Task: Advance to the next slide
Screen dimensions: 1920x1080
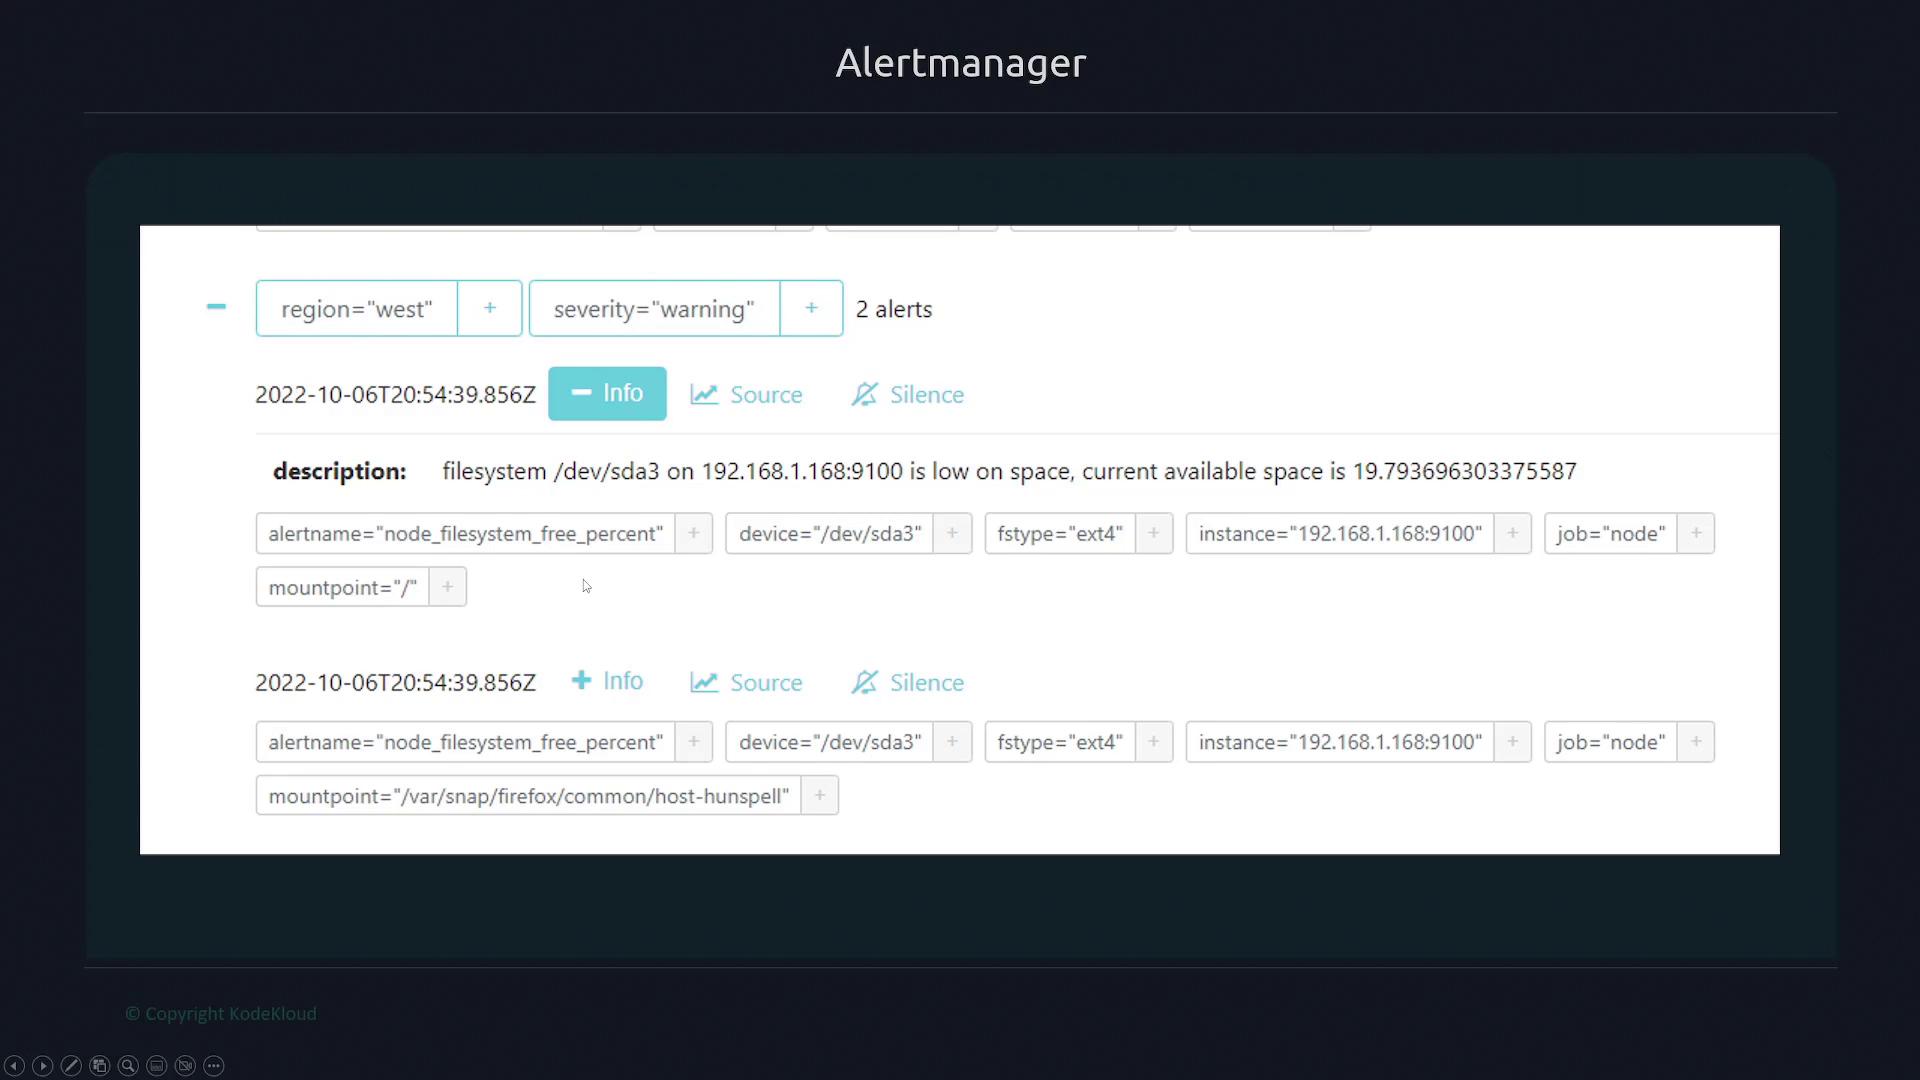Action: (x=42, y=1066)
